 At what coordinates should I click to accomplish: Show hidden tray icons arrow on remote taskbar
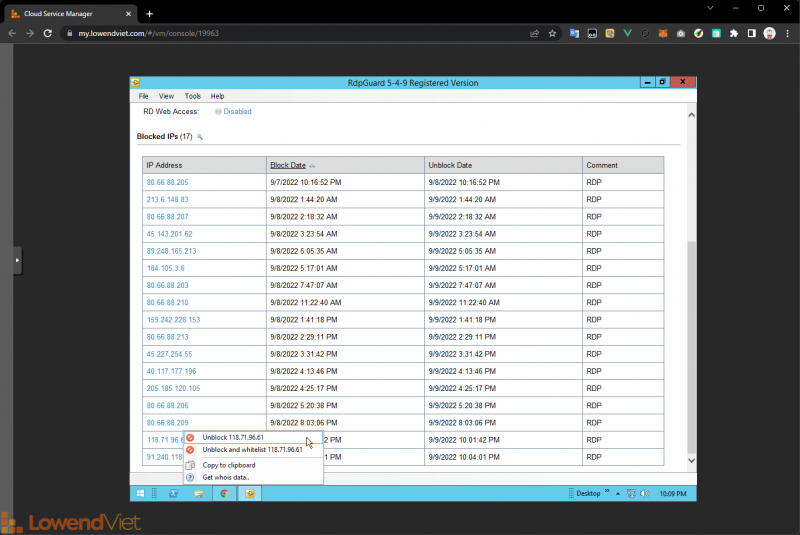pyautogui.click(x=618, y=494)
